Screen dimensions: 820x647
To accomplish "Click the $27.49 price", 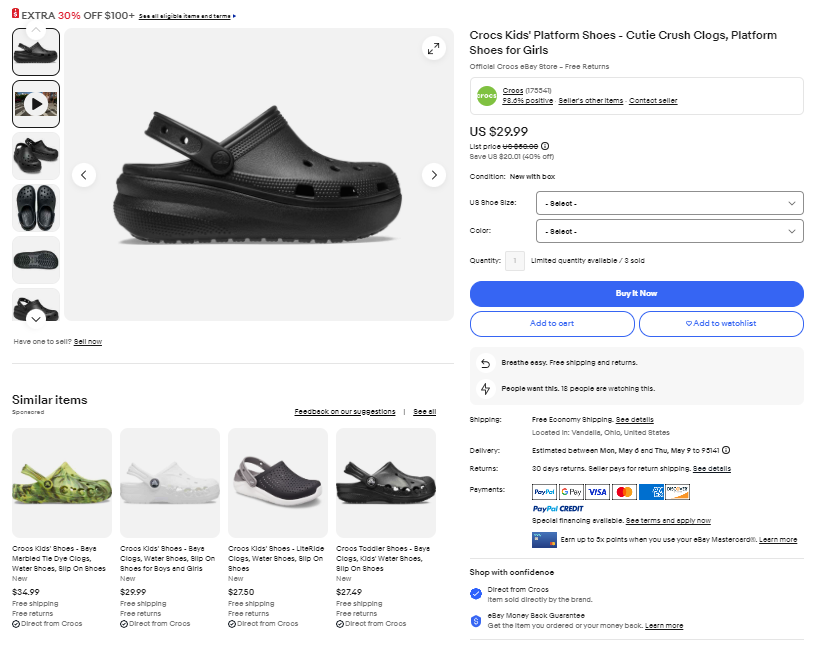I will click(x=349, y=592).
